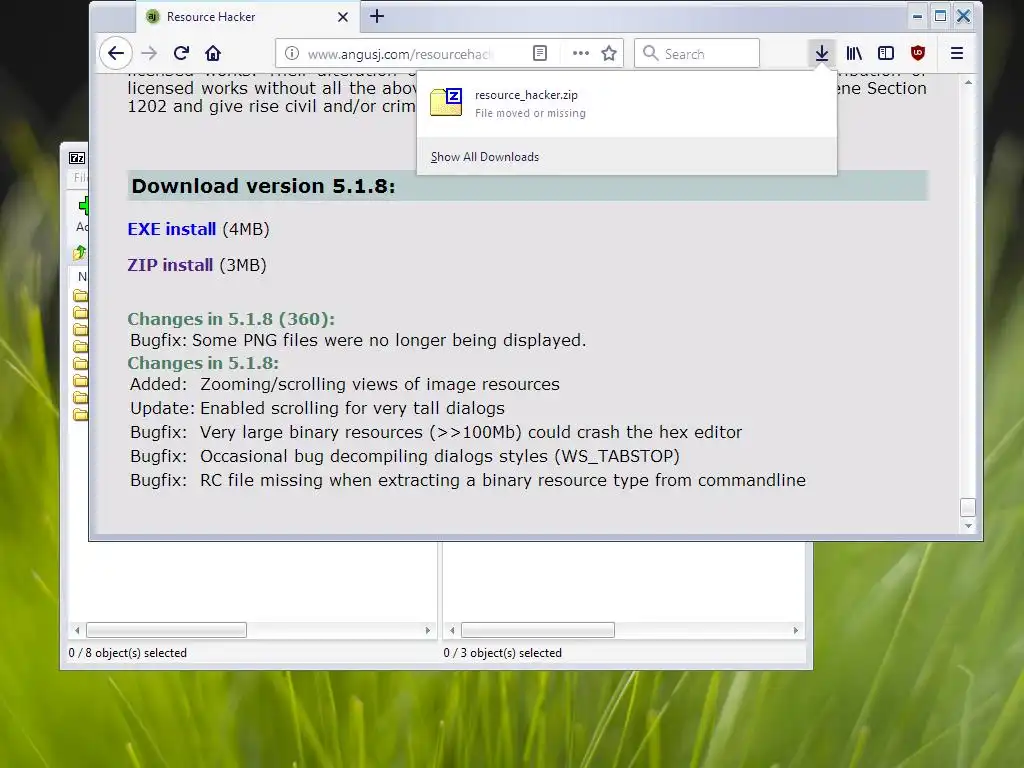Click left pane scroll-left arrow in 7-Zip
1024x768 pixels.
pyautogui.click(x=77, y=630)
